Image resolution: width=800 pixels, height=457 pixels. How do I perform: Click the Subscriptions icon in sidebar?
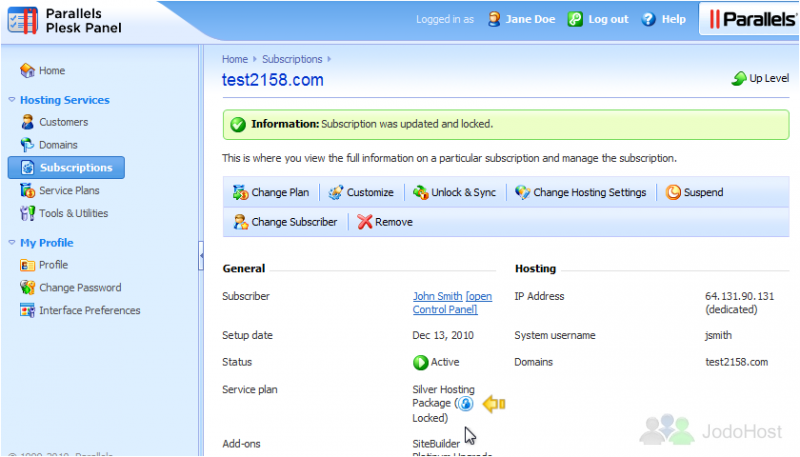click(x=28, y=167)
